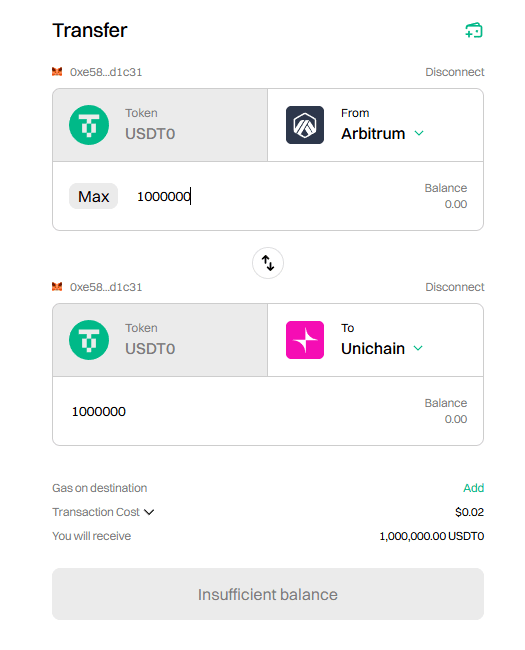Click the source wallet address 0xe58...d1c31
The image size is (525, 650).
pyautogui.click(x=106, y=72)
